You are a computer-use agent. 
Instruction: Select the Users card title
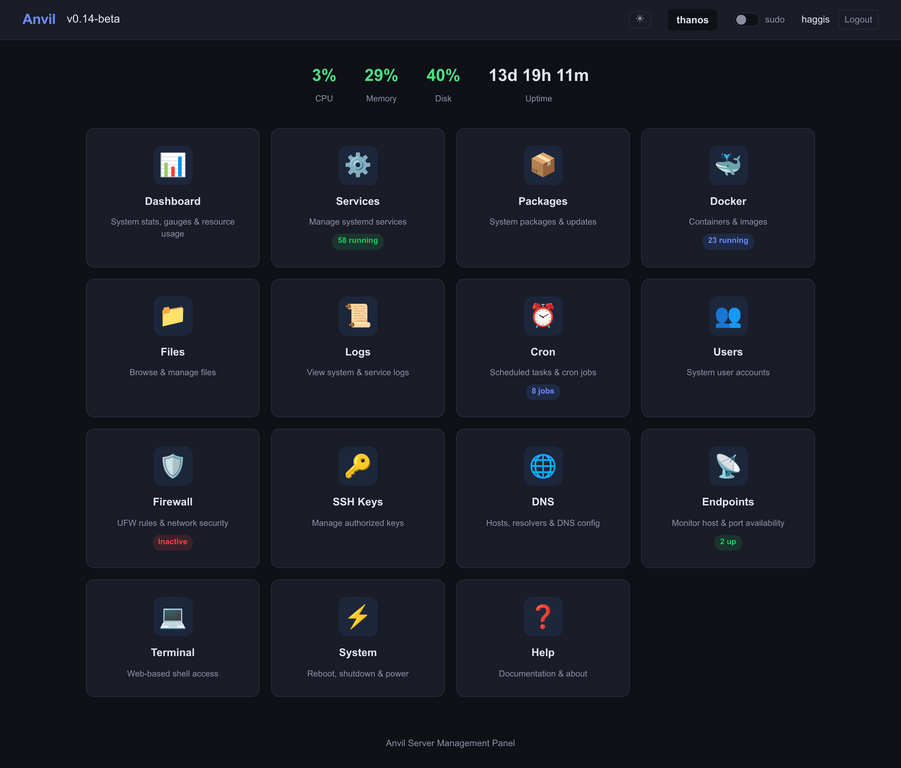pos(727,352)
